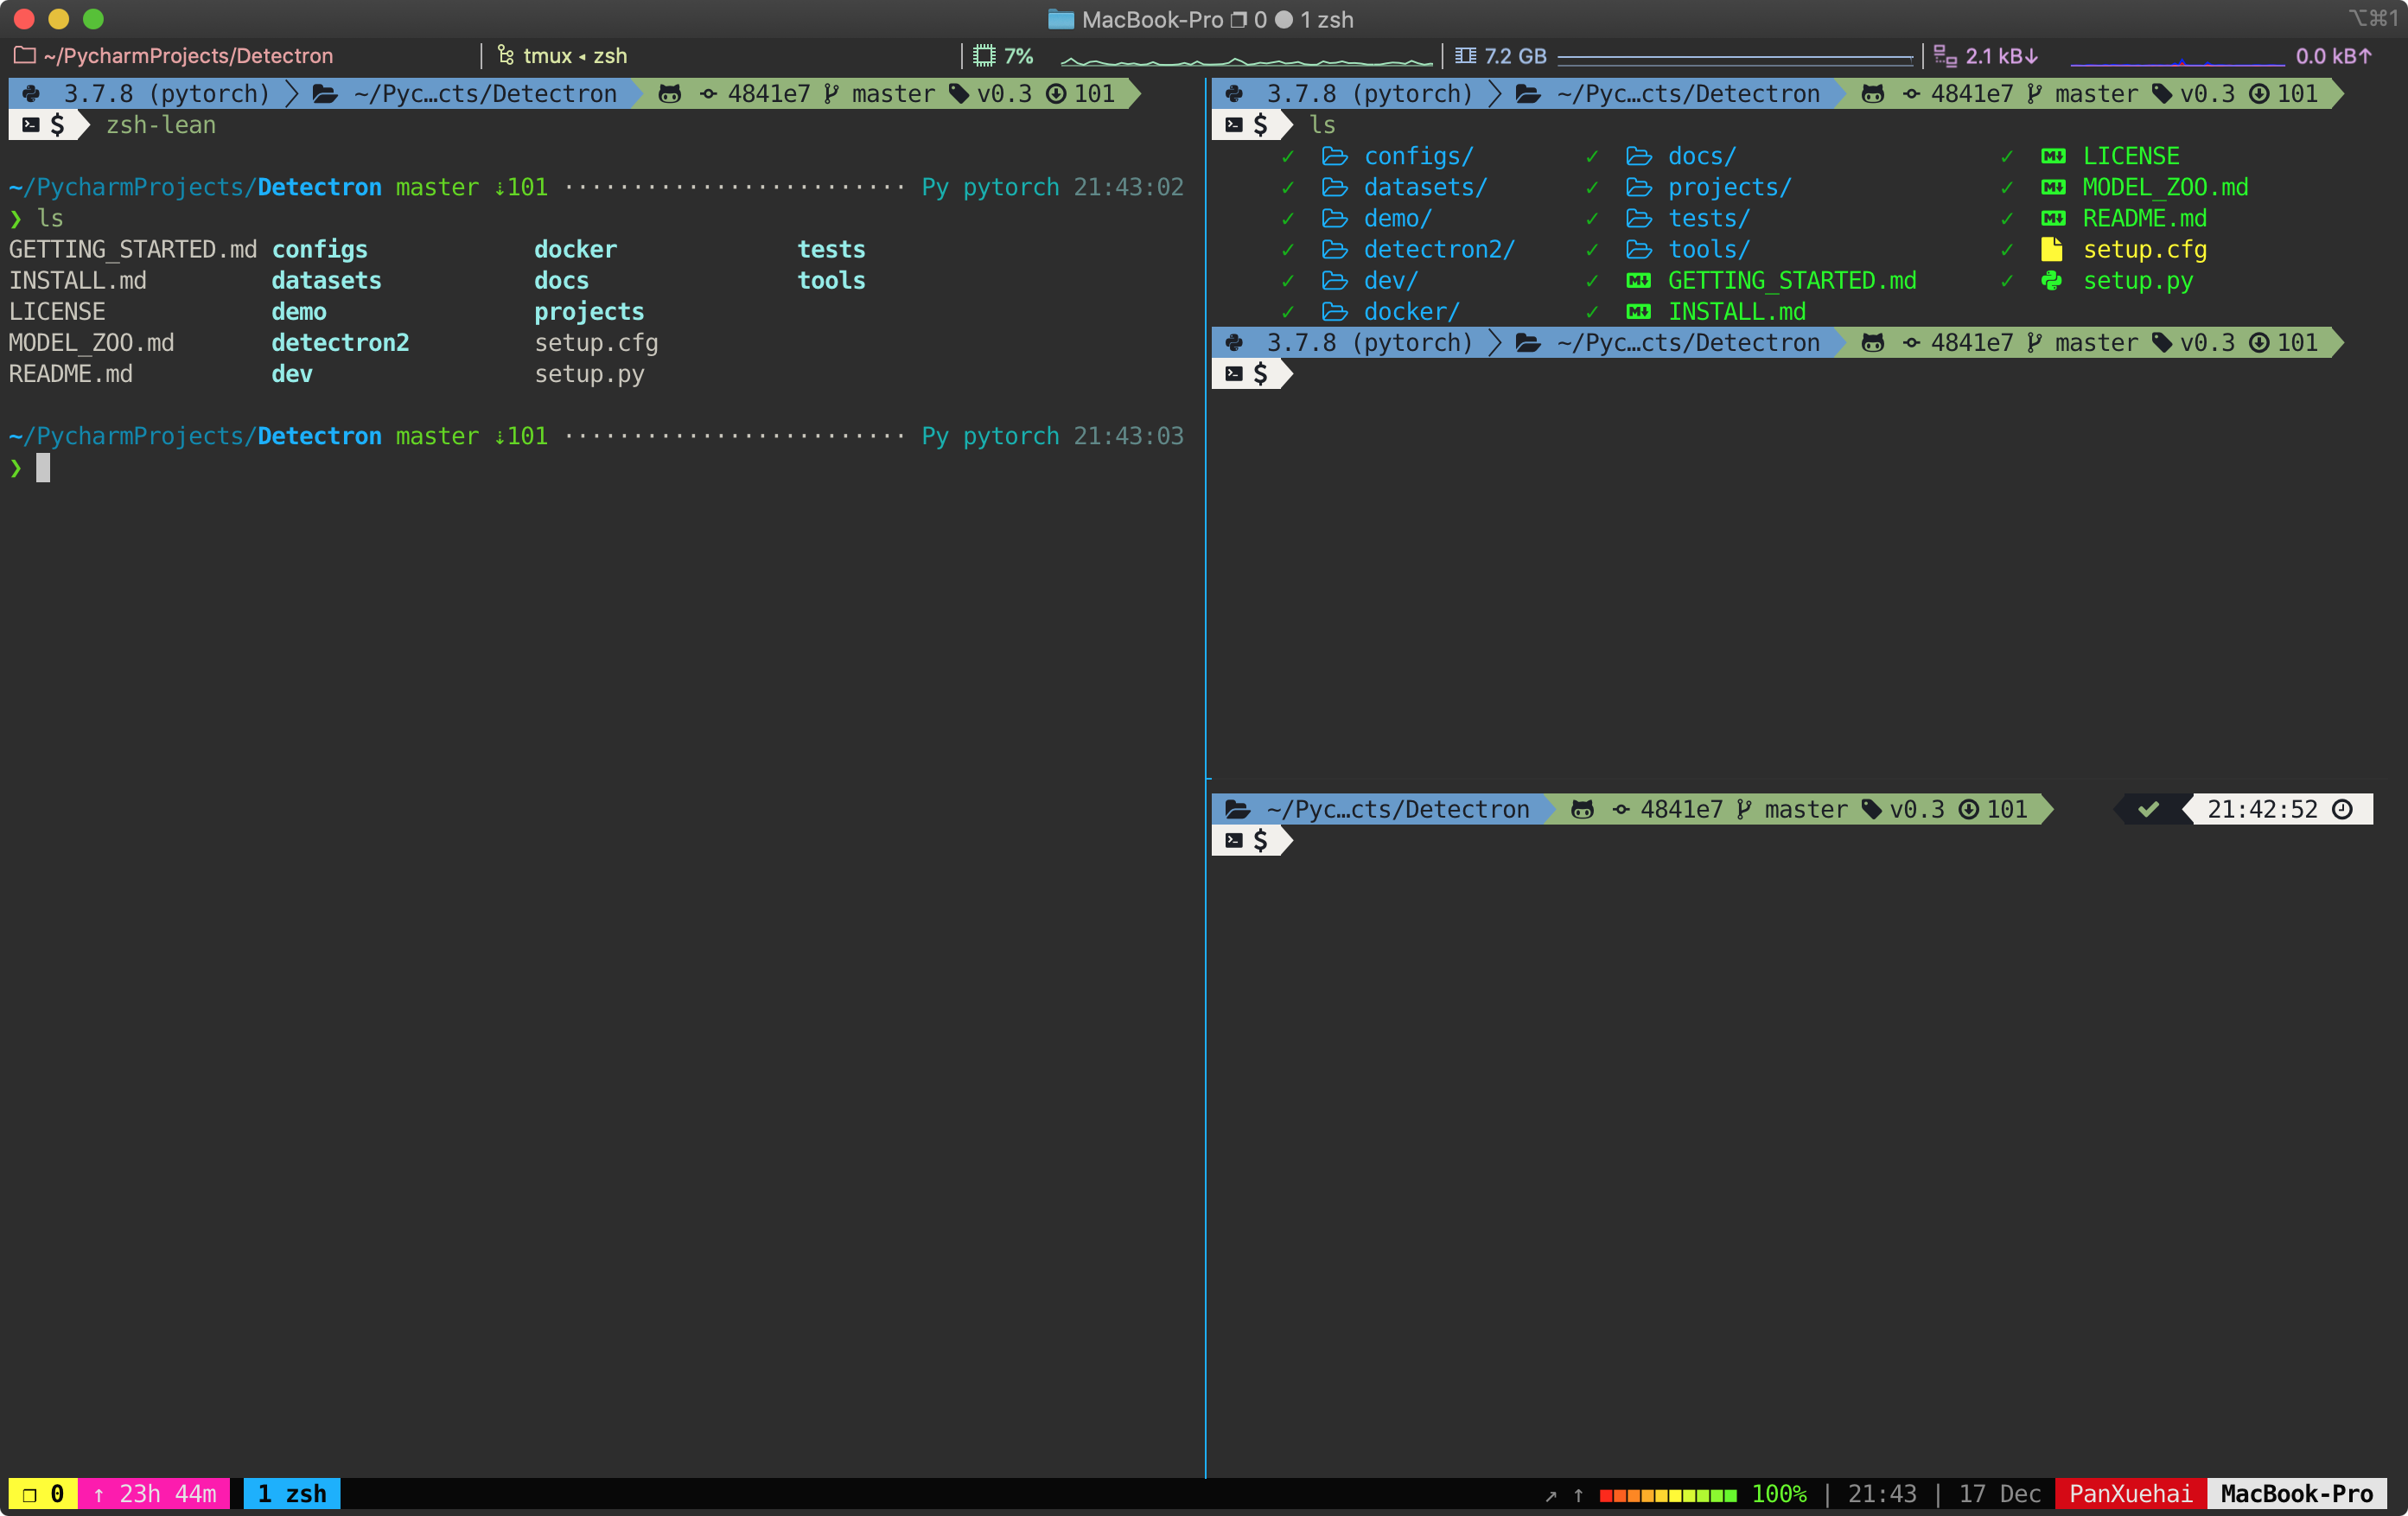Image resolution: width=2408 pixels, height=1516 pixels.
Task: Click the Python icon in the left pane prompt
Action: point(32,94)
